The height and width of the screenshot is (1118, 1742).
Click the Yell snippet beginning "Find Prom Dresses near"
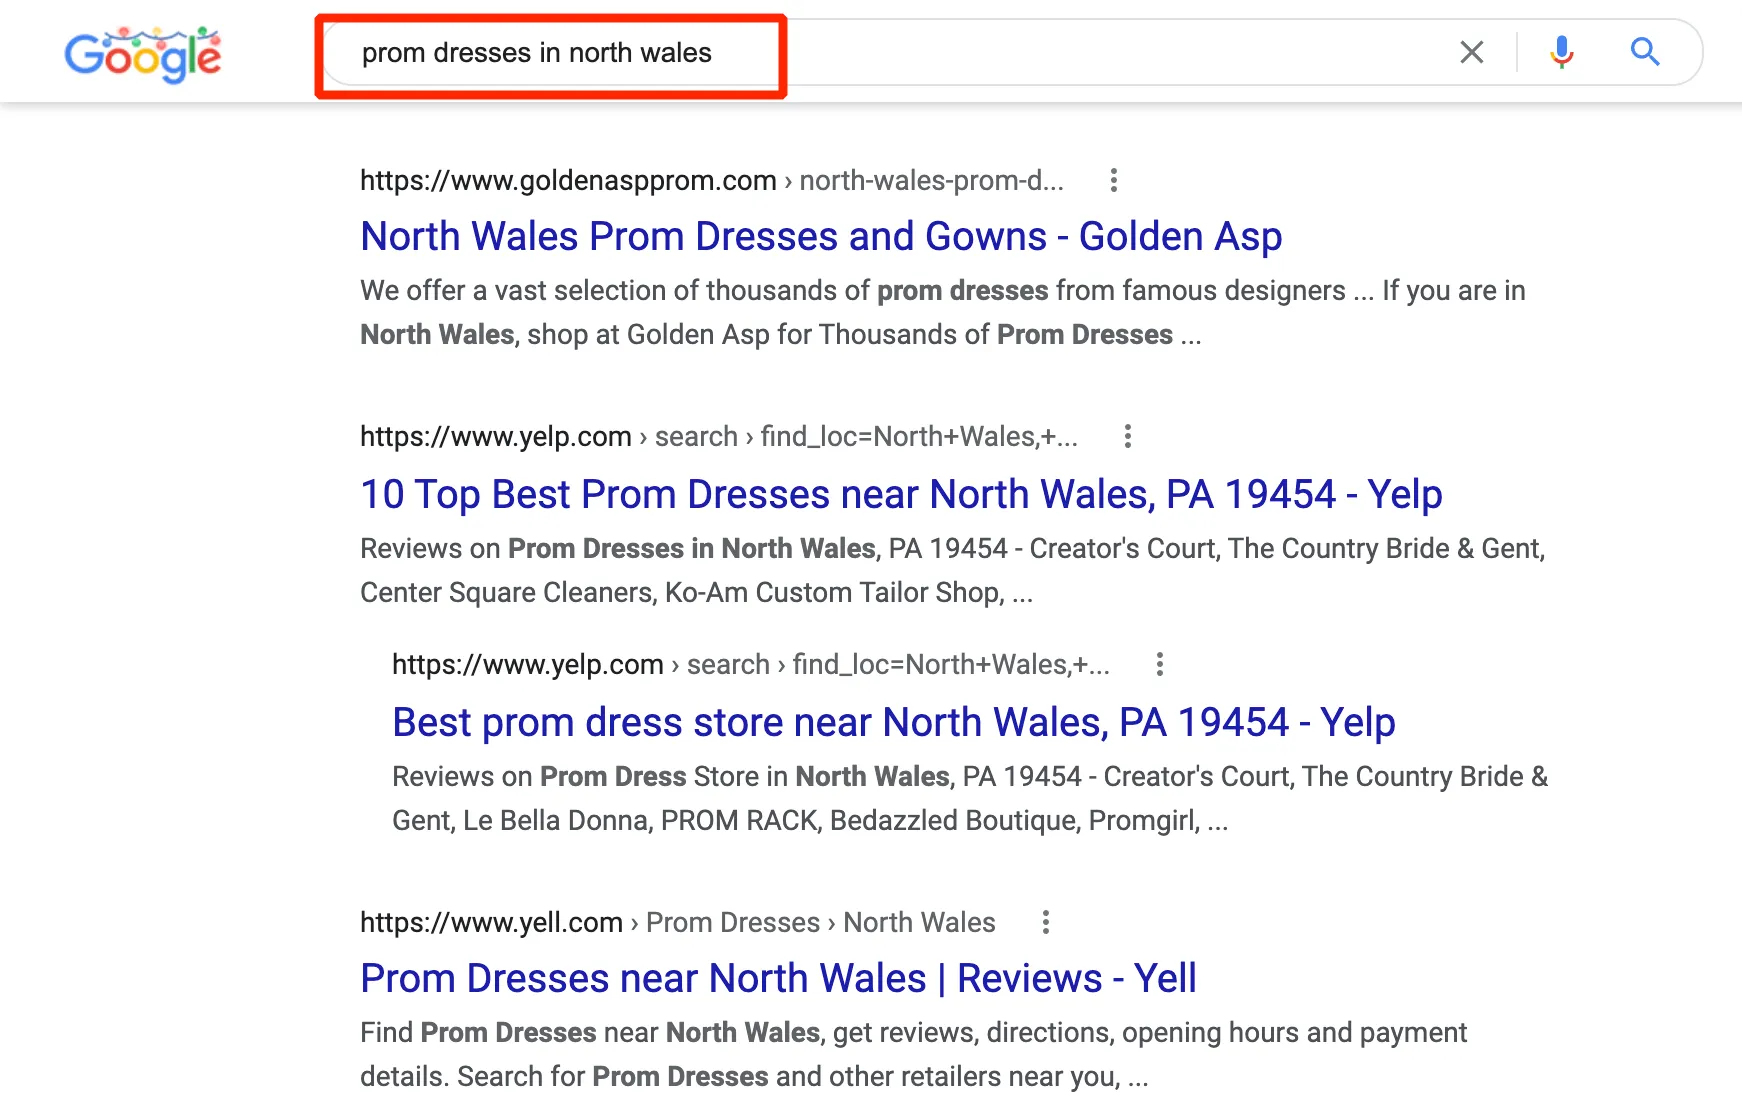[912, 1054]
